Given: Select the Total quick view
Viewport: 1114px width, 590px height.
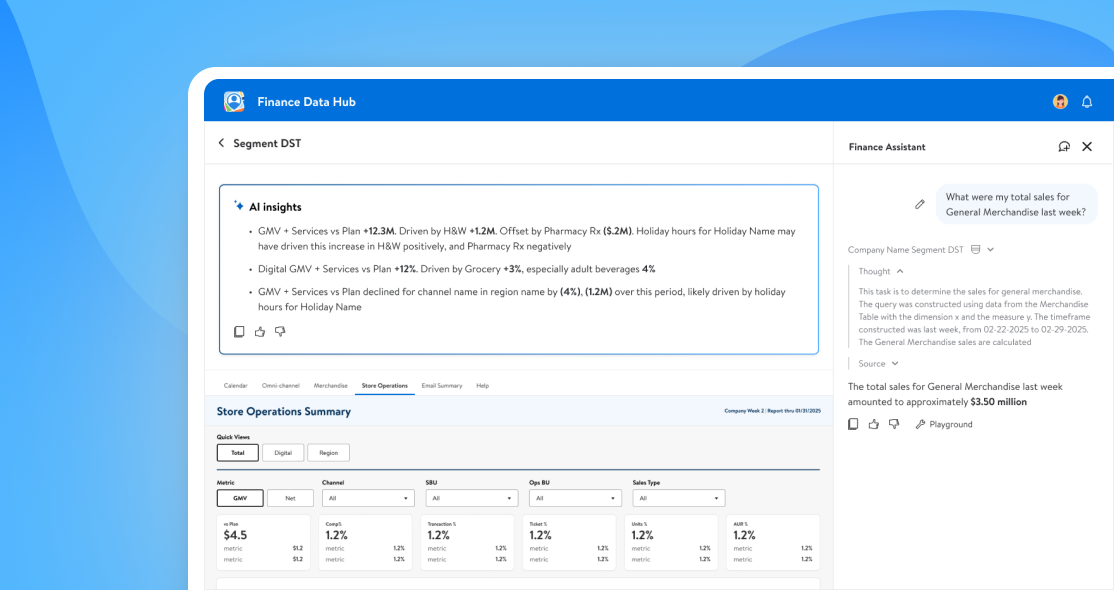Looking at the screenshot, I should pyautogui.click(x=237, y=453).
